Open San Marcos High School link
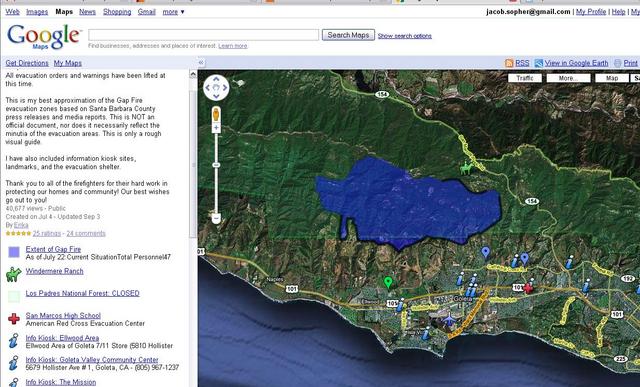 (x=63, y=315)
